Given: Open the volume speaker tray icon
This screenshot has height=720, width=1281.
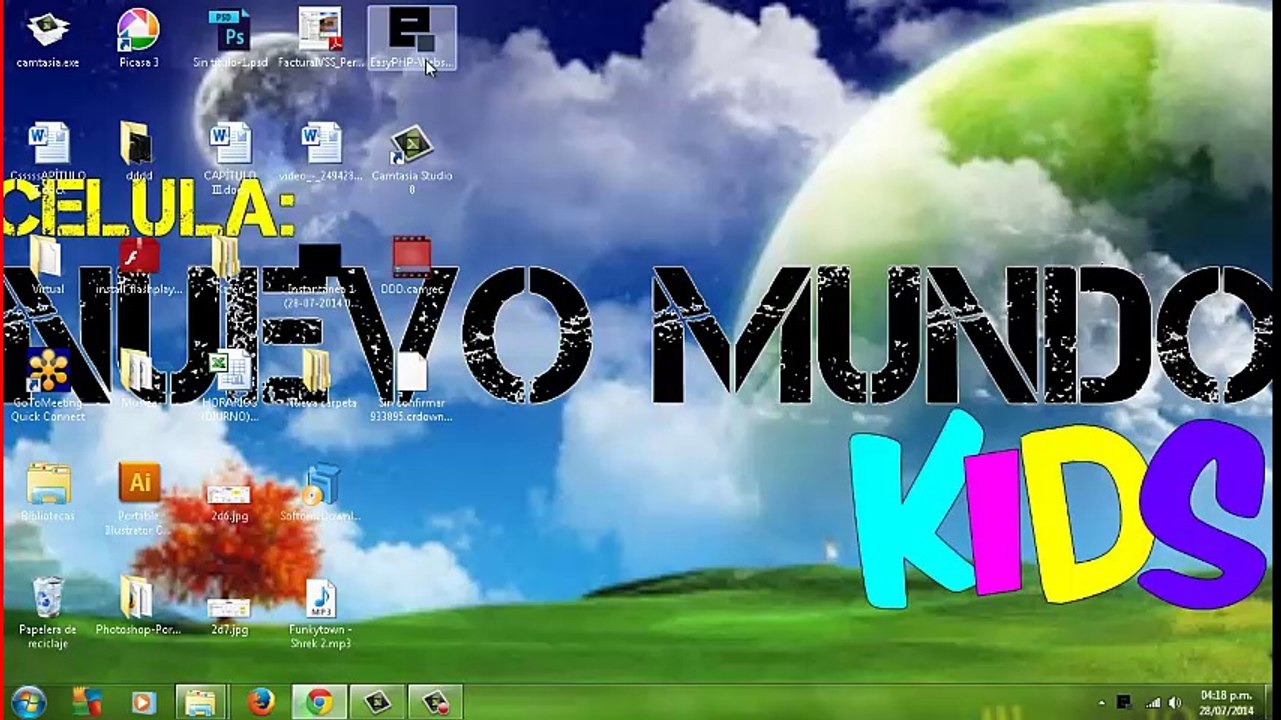Looking at the screenshot, I should click(x=1175, y=702).
